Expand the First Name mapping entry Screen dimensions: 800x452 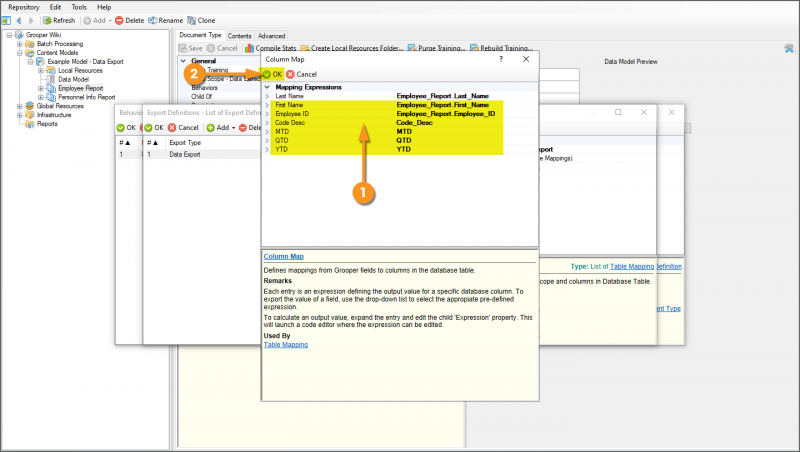click(267, 105)
